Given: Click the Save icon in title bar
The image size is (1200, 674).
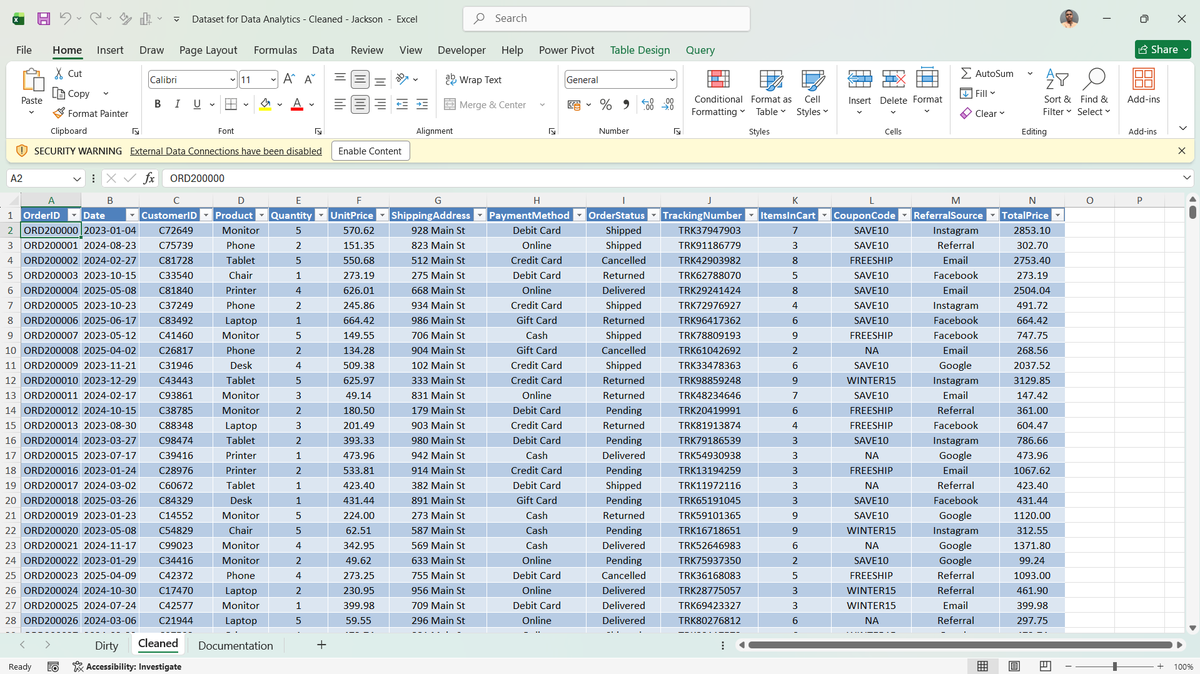Looking at the screenshot, I should 44,18.
